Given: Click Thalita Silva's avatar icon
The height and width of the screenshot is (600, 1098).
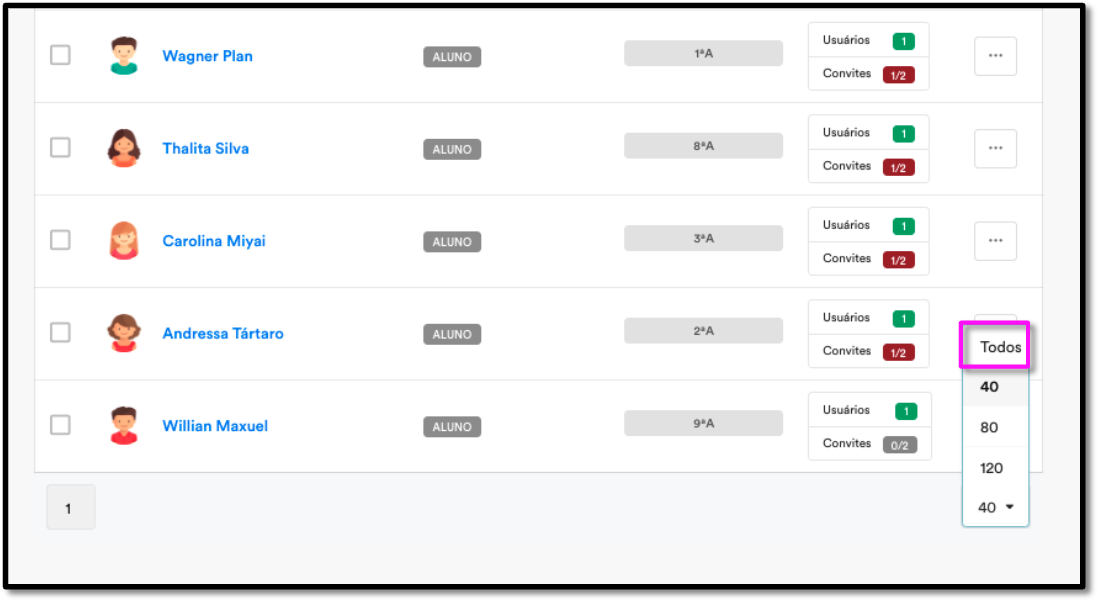Looking at the screenshot, I should [124, 148].
